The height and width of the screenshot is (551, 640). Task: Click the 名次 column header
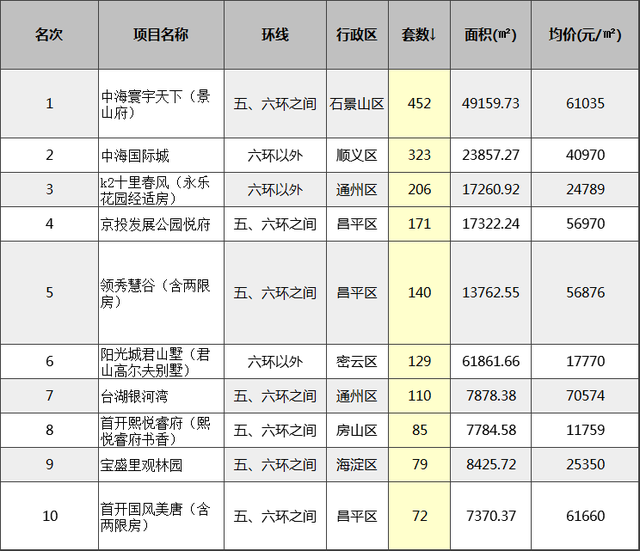(x=49, y=35)
